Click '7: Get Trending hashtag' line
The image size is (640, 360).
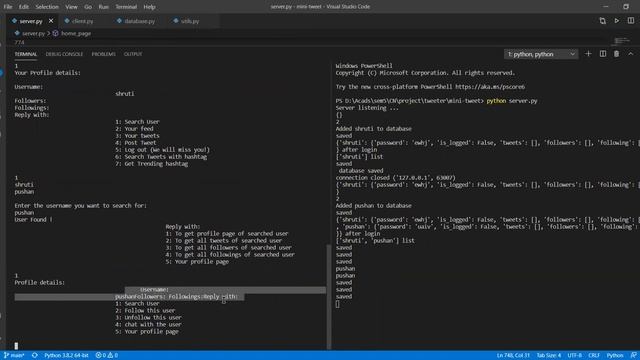(x=151, y=163)
